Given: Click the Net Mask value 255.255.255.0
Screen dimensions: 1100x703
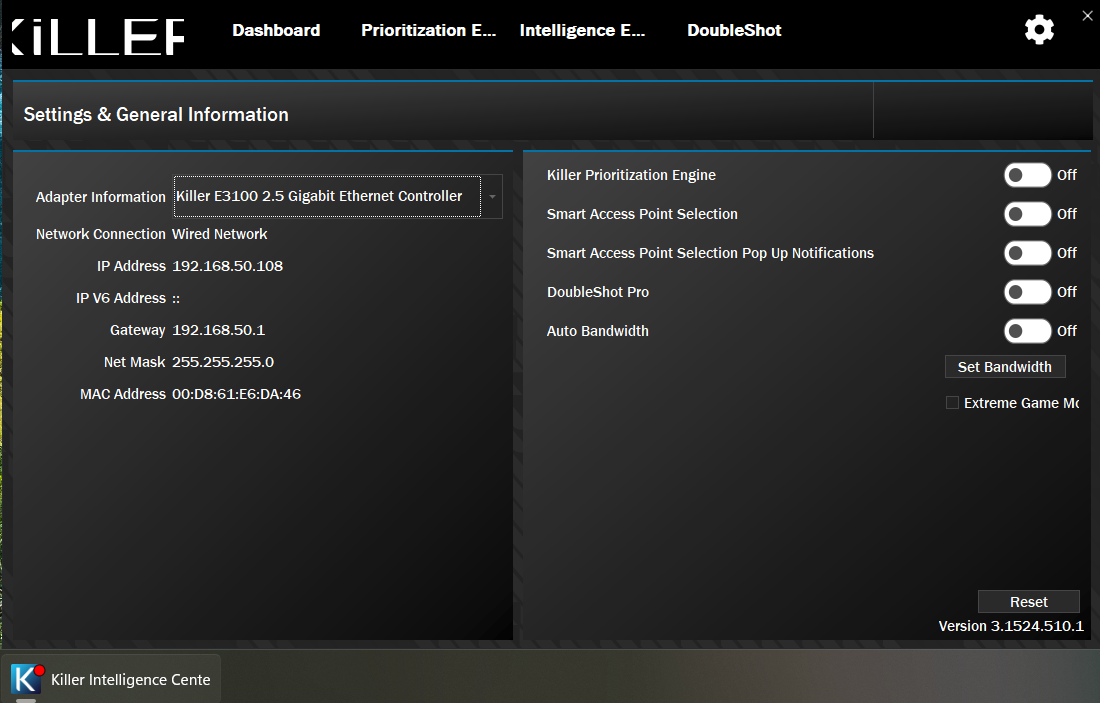Looking at the screenshot, I should point(223,362).
